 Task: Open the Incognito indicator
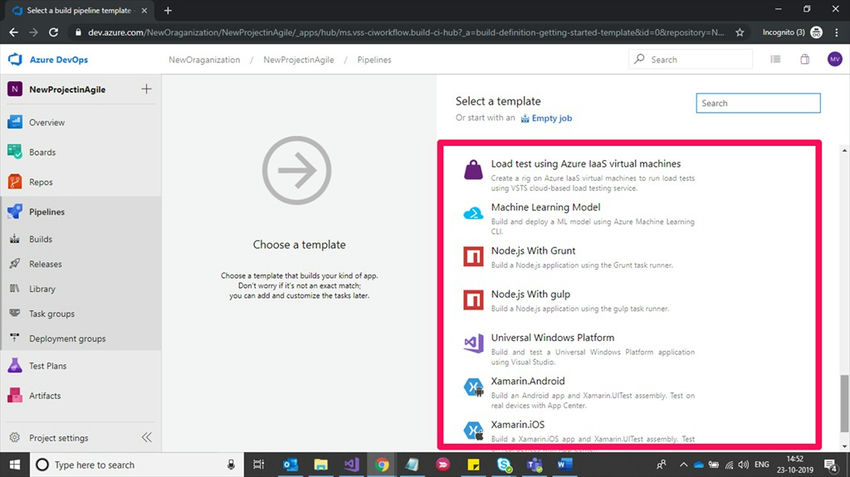pyautogui.click(x=792, y=33)
